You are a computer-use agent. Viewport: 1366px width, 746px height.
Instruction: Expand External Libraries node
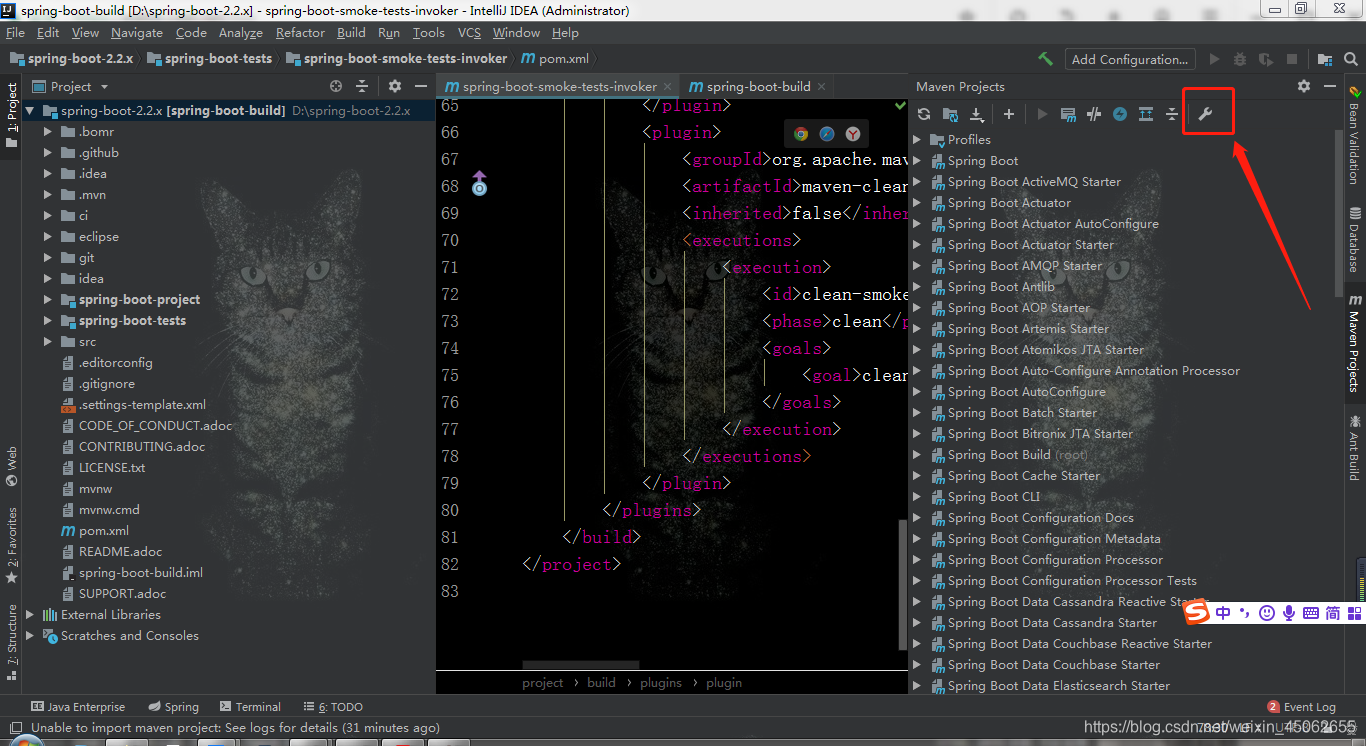pos(30,615)
